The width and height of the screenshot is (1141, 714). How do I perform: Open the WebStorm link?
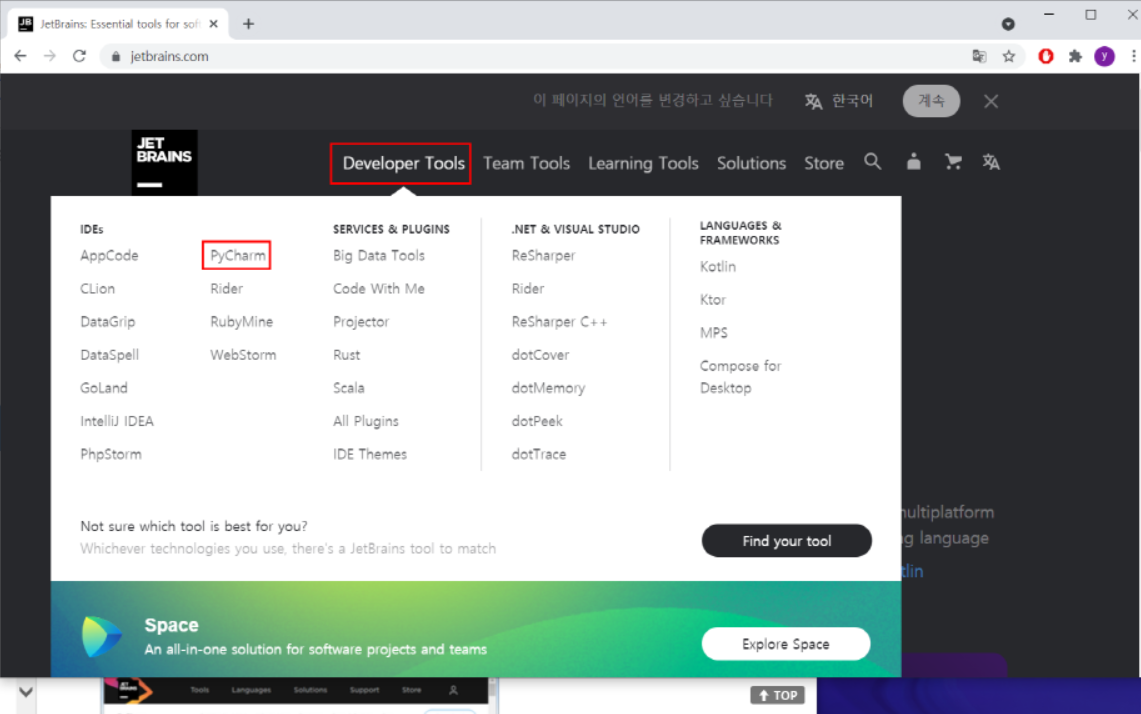[243, 355]
